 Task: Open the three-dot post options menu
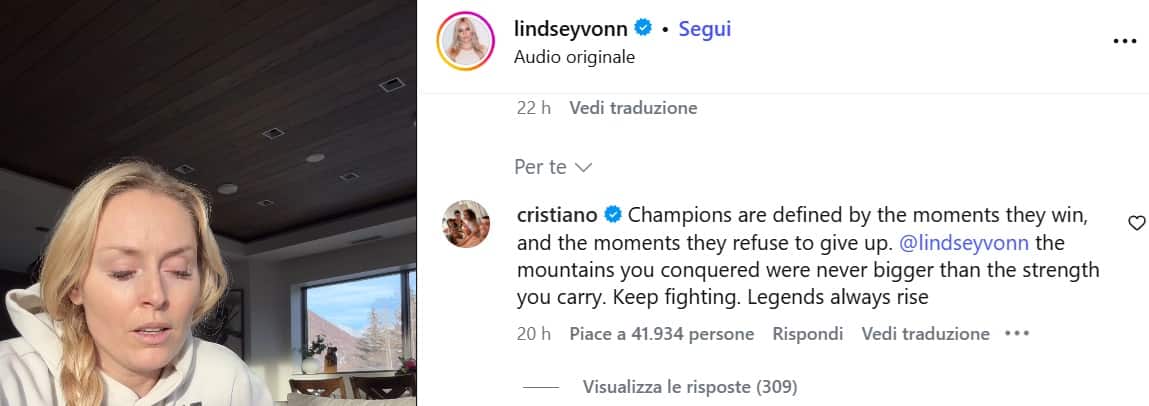point(1125,41)
